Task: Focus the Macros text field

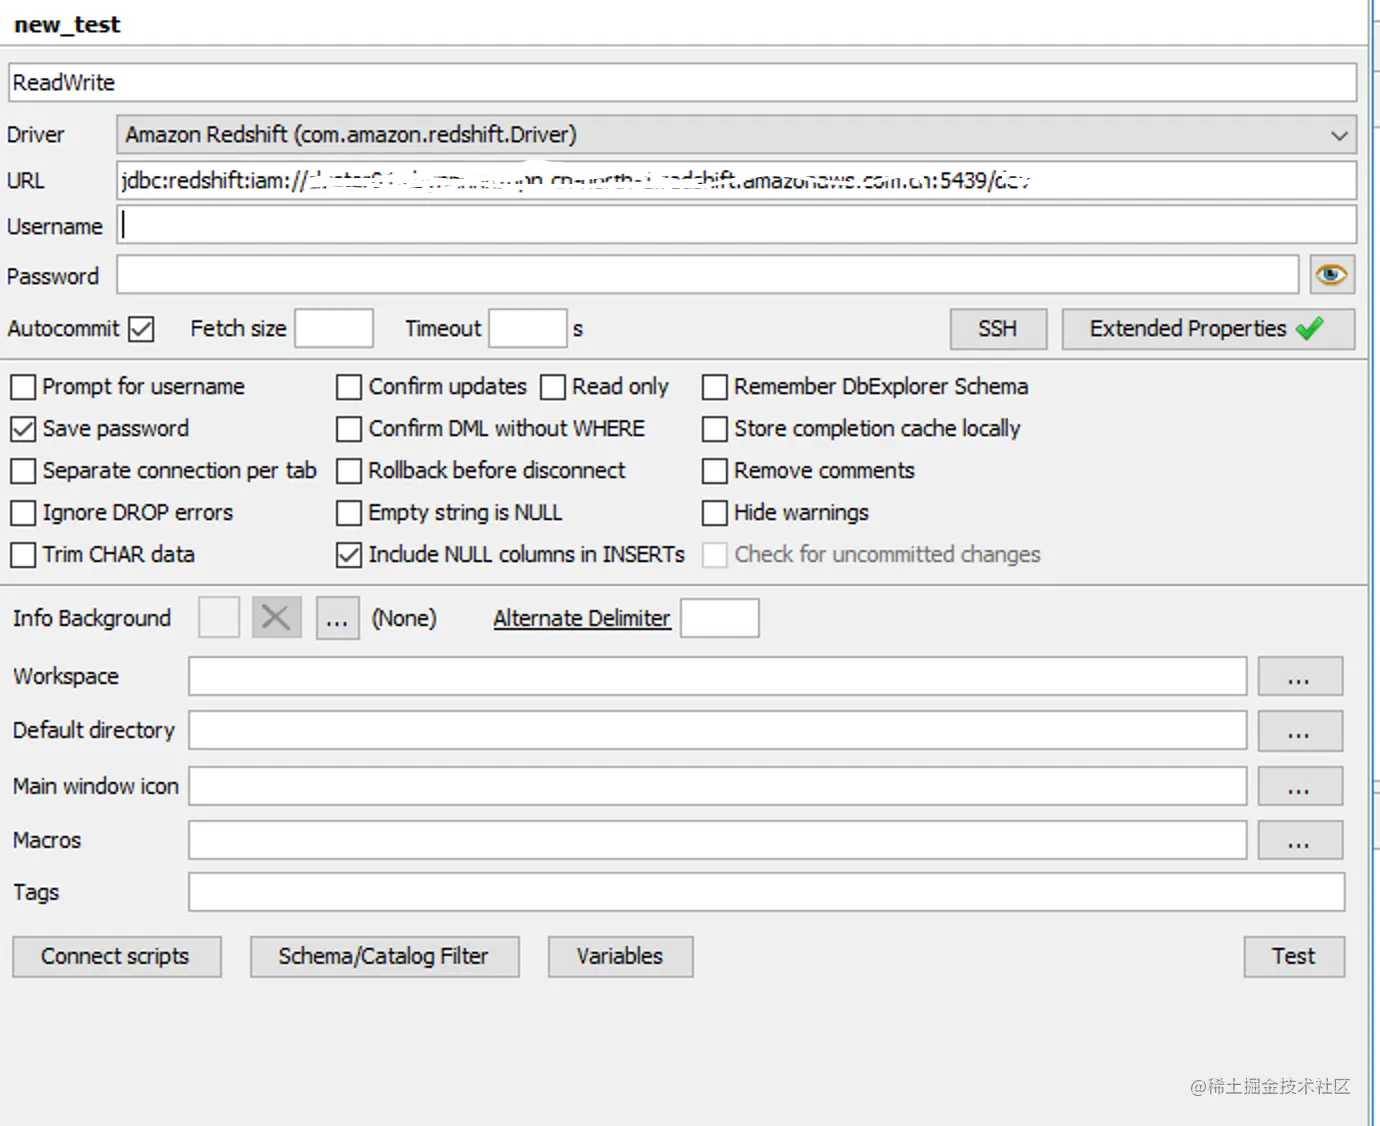Action: tap(718, 840)
